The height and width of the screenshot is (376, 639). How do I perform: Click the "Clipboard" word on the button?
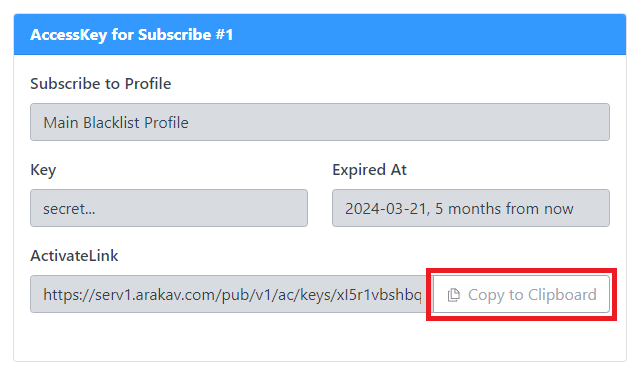[x=562, y=295]
